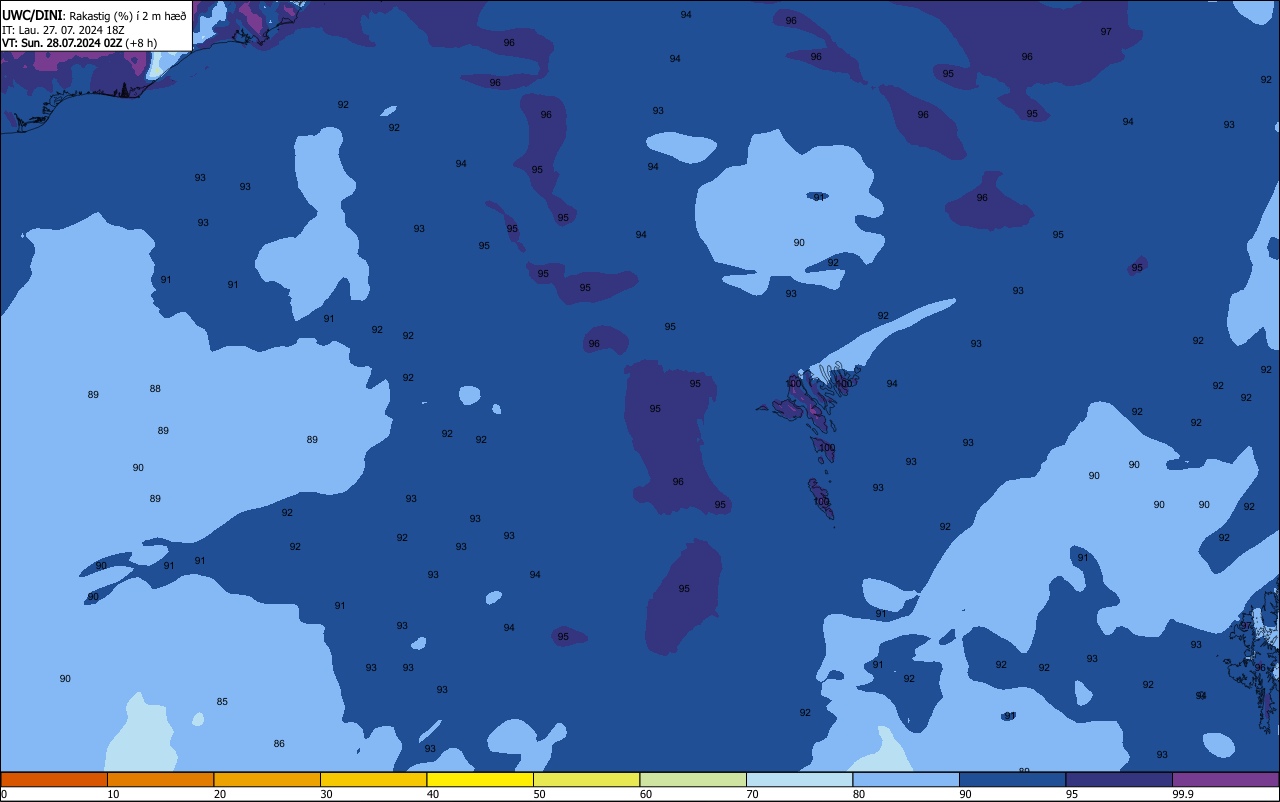Click the legend tick label '60'

coord(646,794)
